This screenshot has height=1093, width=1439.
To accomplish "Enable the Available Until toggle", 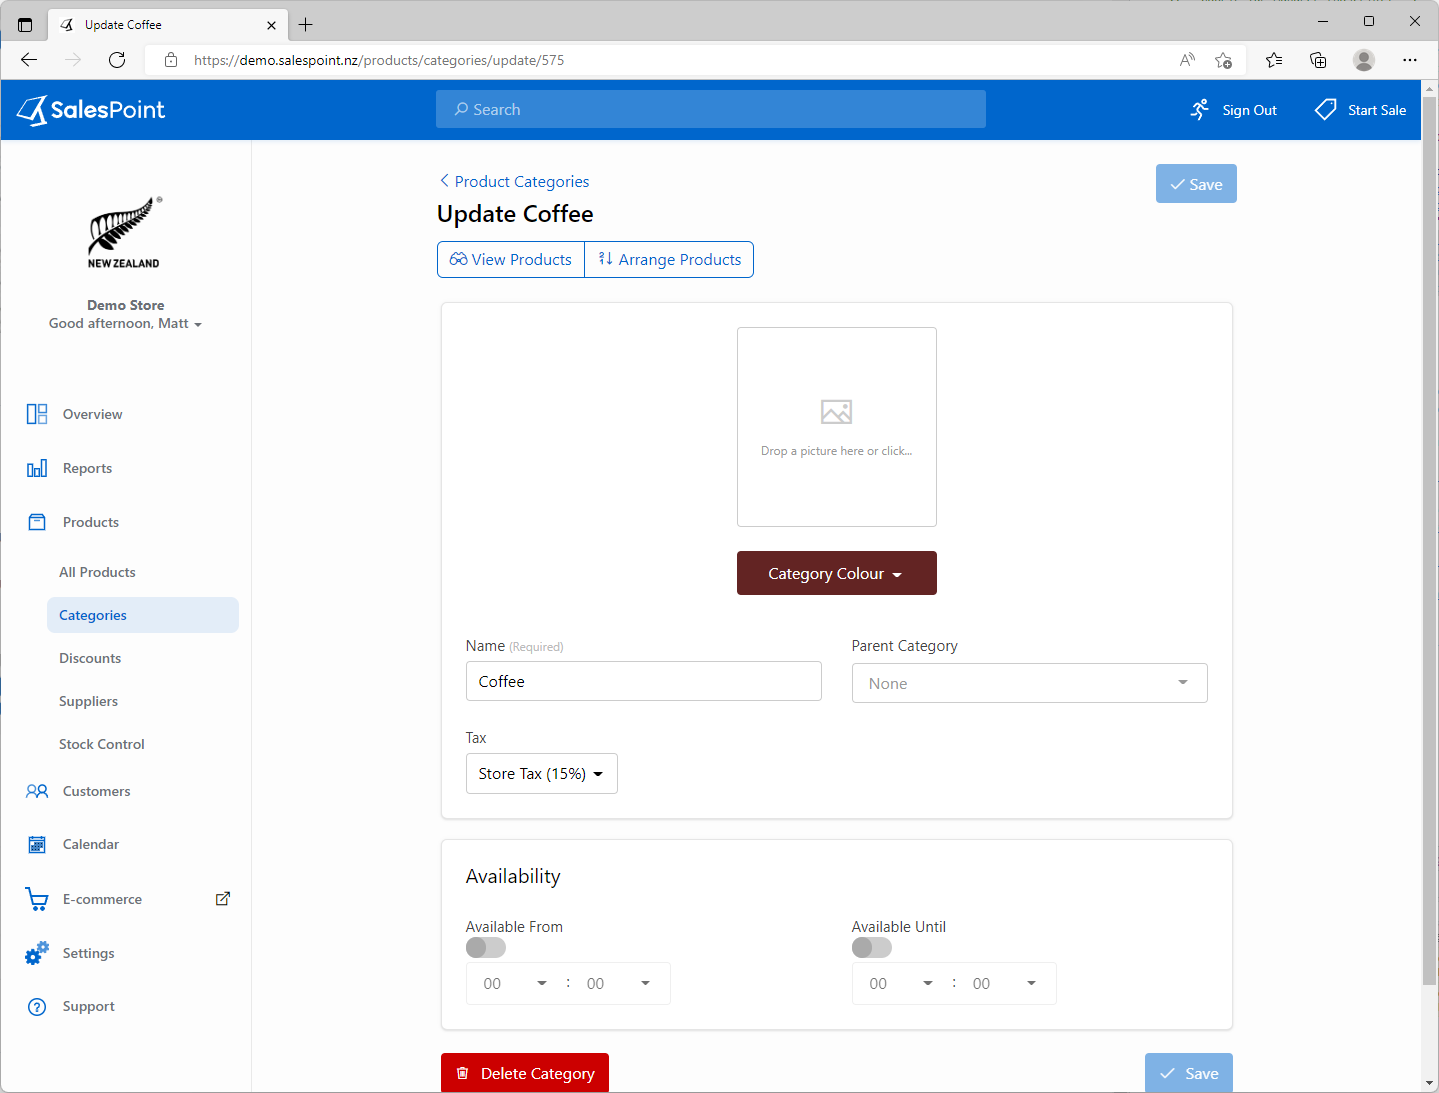I will click(x=871, y=947).
